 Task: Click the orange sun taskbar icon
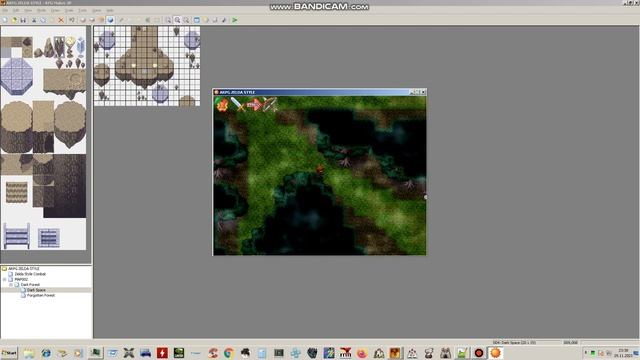coord(495,353)
